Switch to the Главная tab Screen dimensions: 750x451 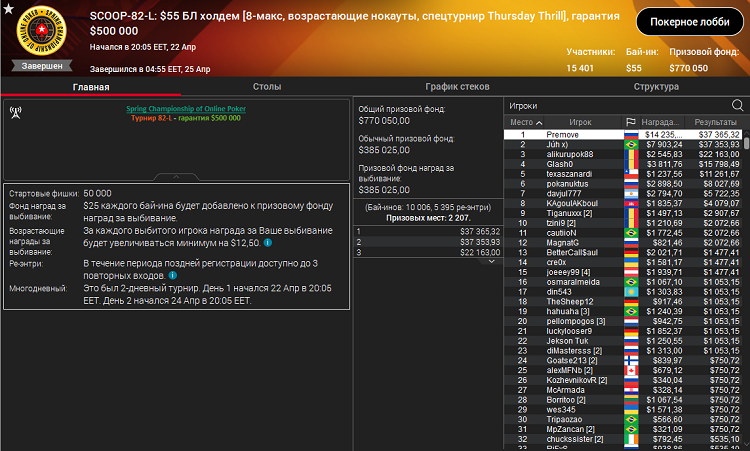91,87
